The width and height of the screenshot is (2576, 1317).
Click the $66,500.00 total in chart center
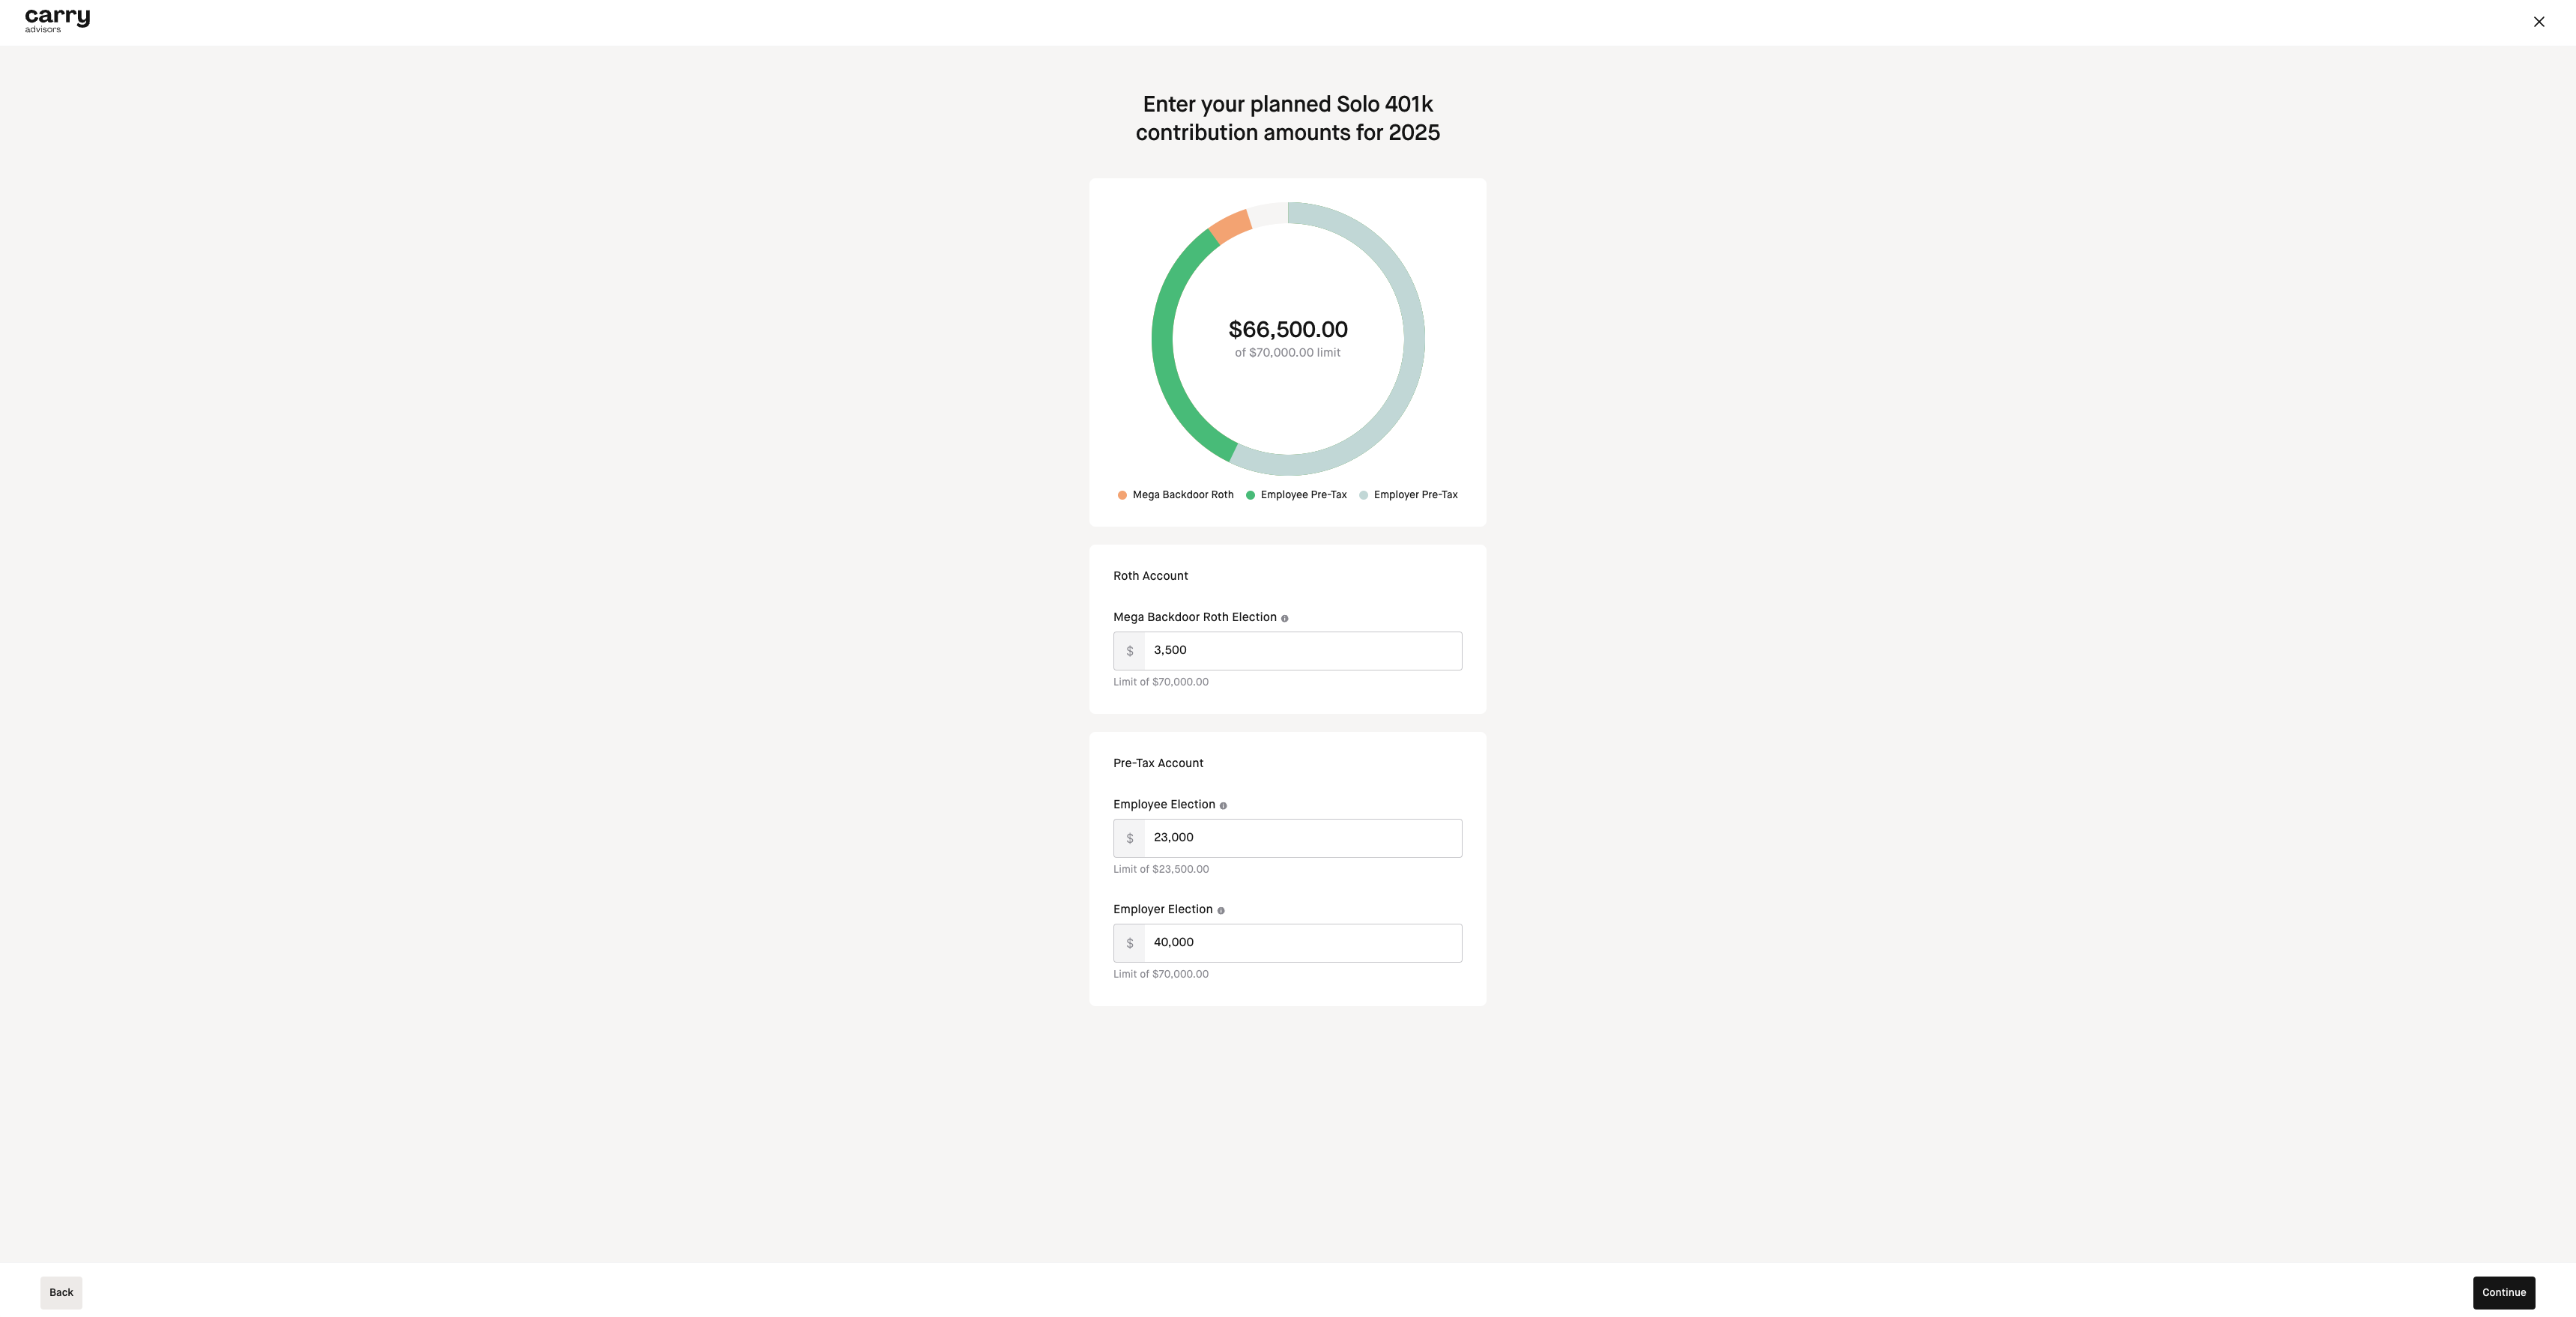coord(1288,329)
